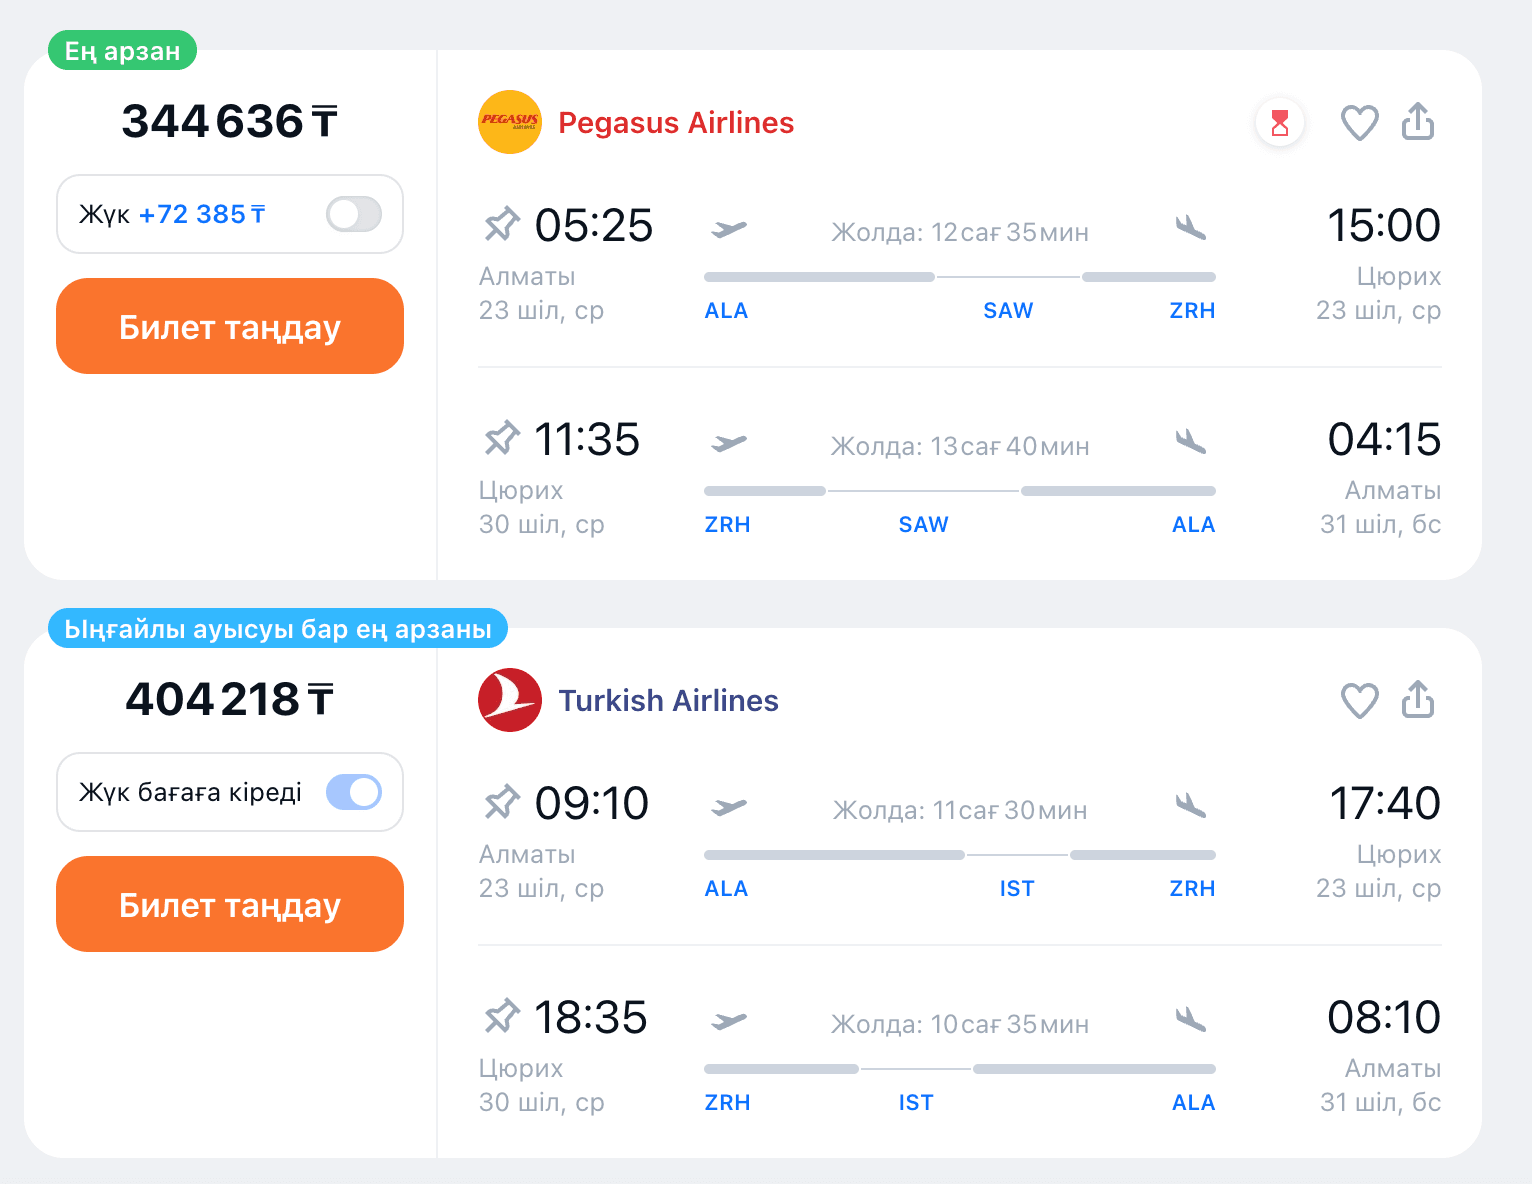Viewport: 1532px width, 1184px height.
Task: Click the 'Ең арзан' cheapest badge
Action: (x=122, y=51)
